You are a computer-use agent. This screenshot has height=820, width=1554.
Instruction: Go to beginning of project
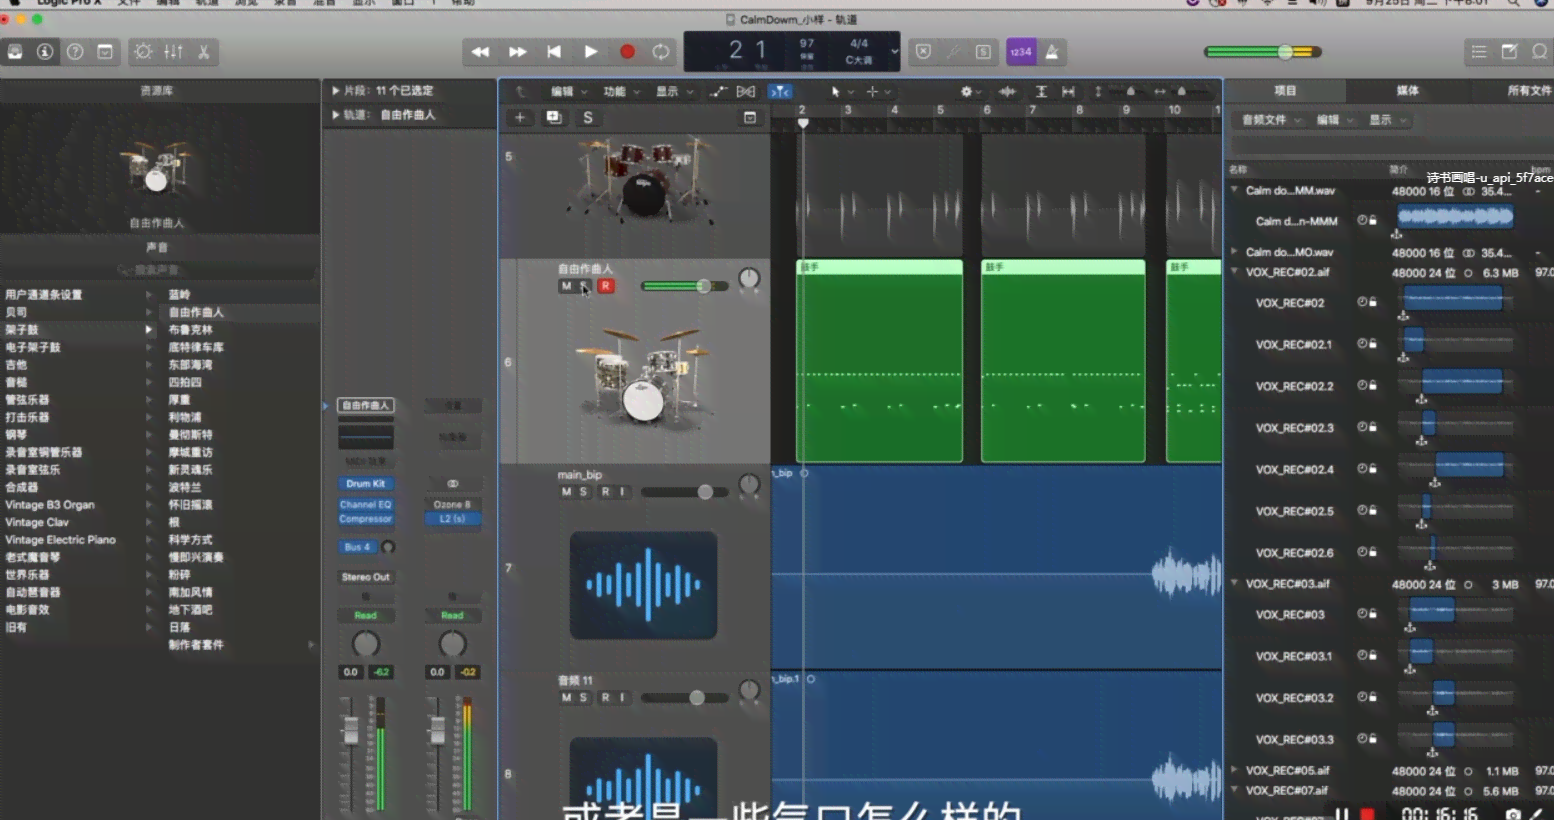click(554, 52)
